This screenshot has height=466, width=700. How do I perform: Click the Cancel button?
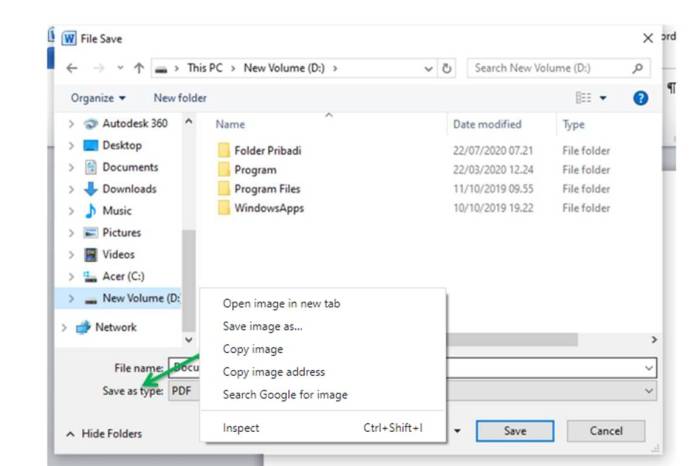click(x=606, y=431)
